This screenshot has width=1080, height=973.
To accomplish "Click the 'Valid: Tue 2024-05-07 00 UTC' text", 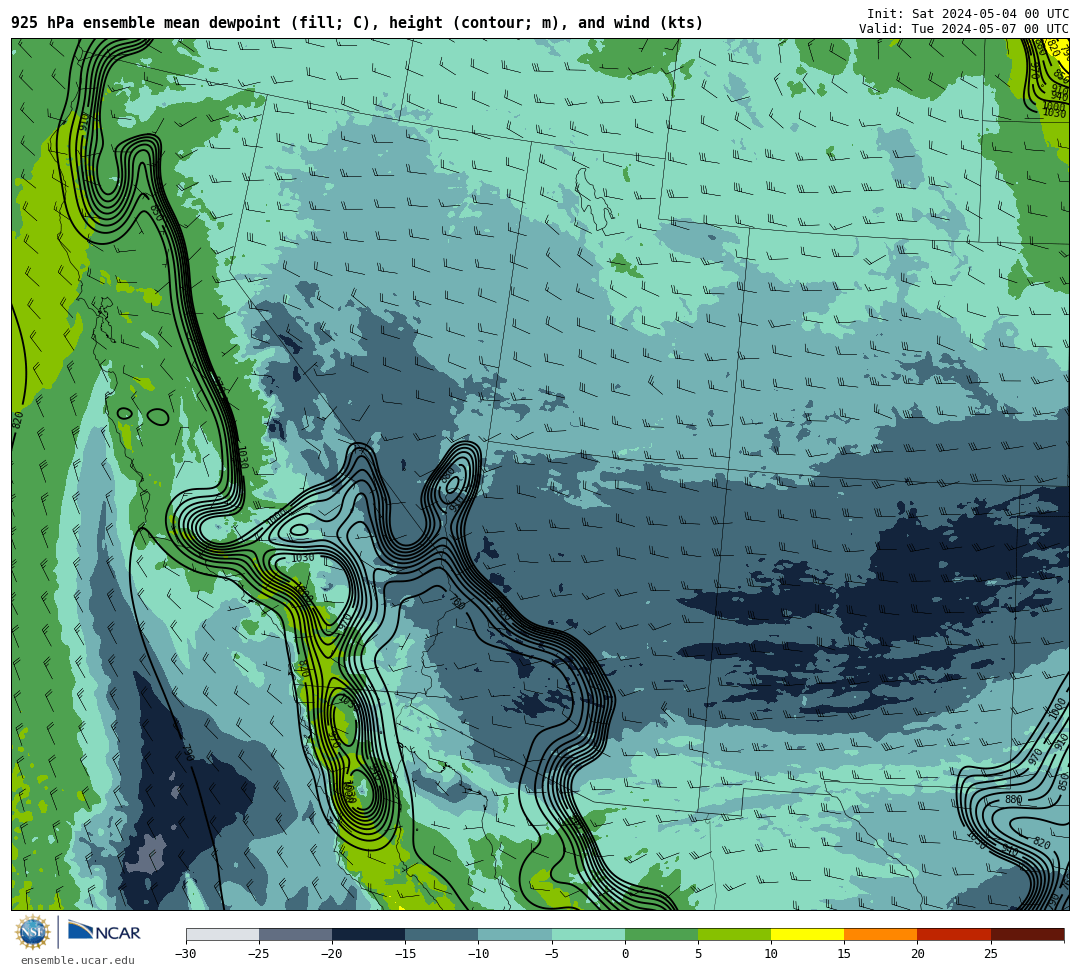I will pyautogui.click(x=964, y=29).
